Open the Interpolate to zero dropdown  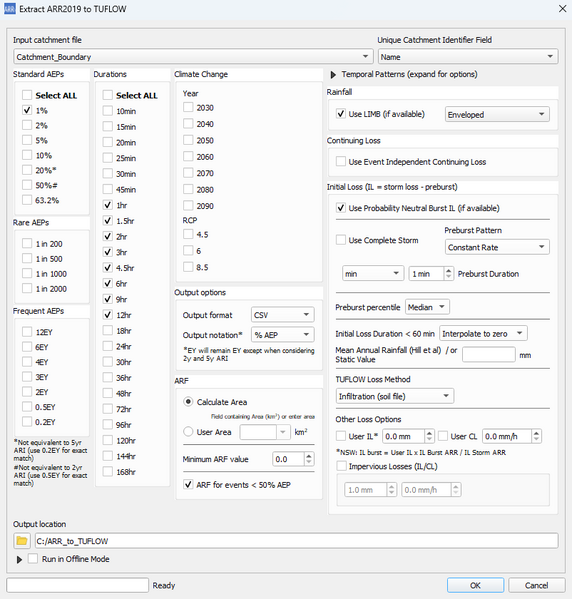pyautogui.click(x=483, y=333)
